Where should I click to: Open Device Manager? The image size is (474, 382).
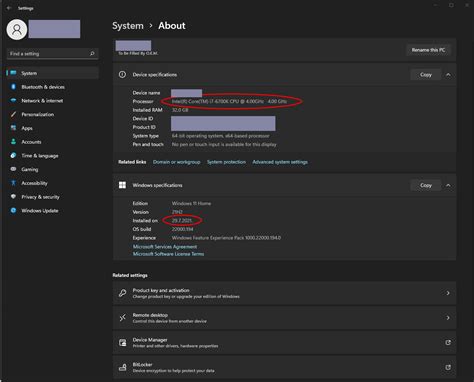coord(284,343)
